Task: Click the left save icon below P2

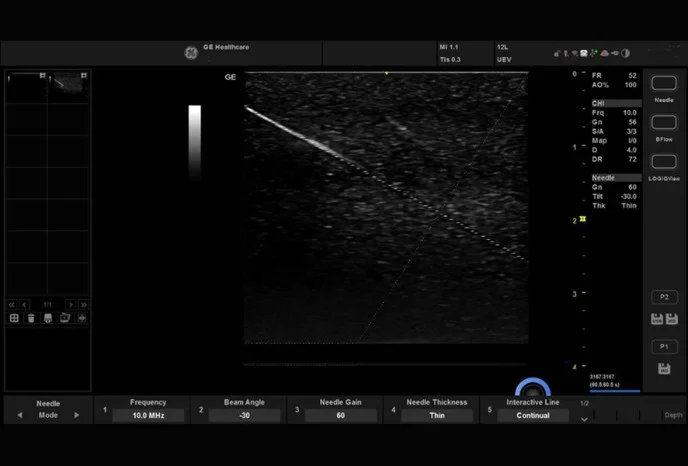Action: (x=657, y=319)
